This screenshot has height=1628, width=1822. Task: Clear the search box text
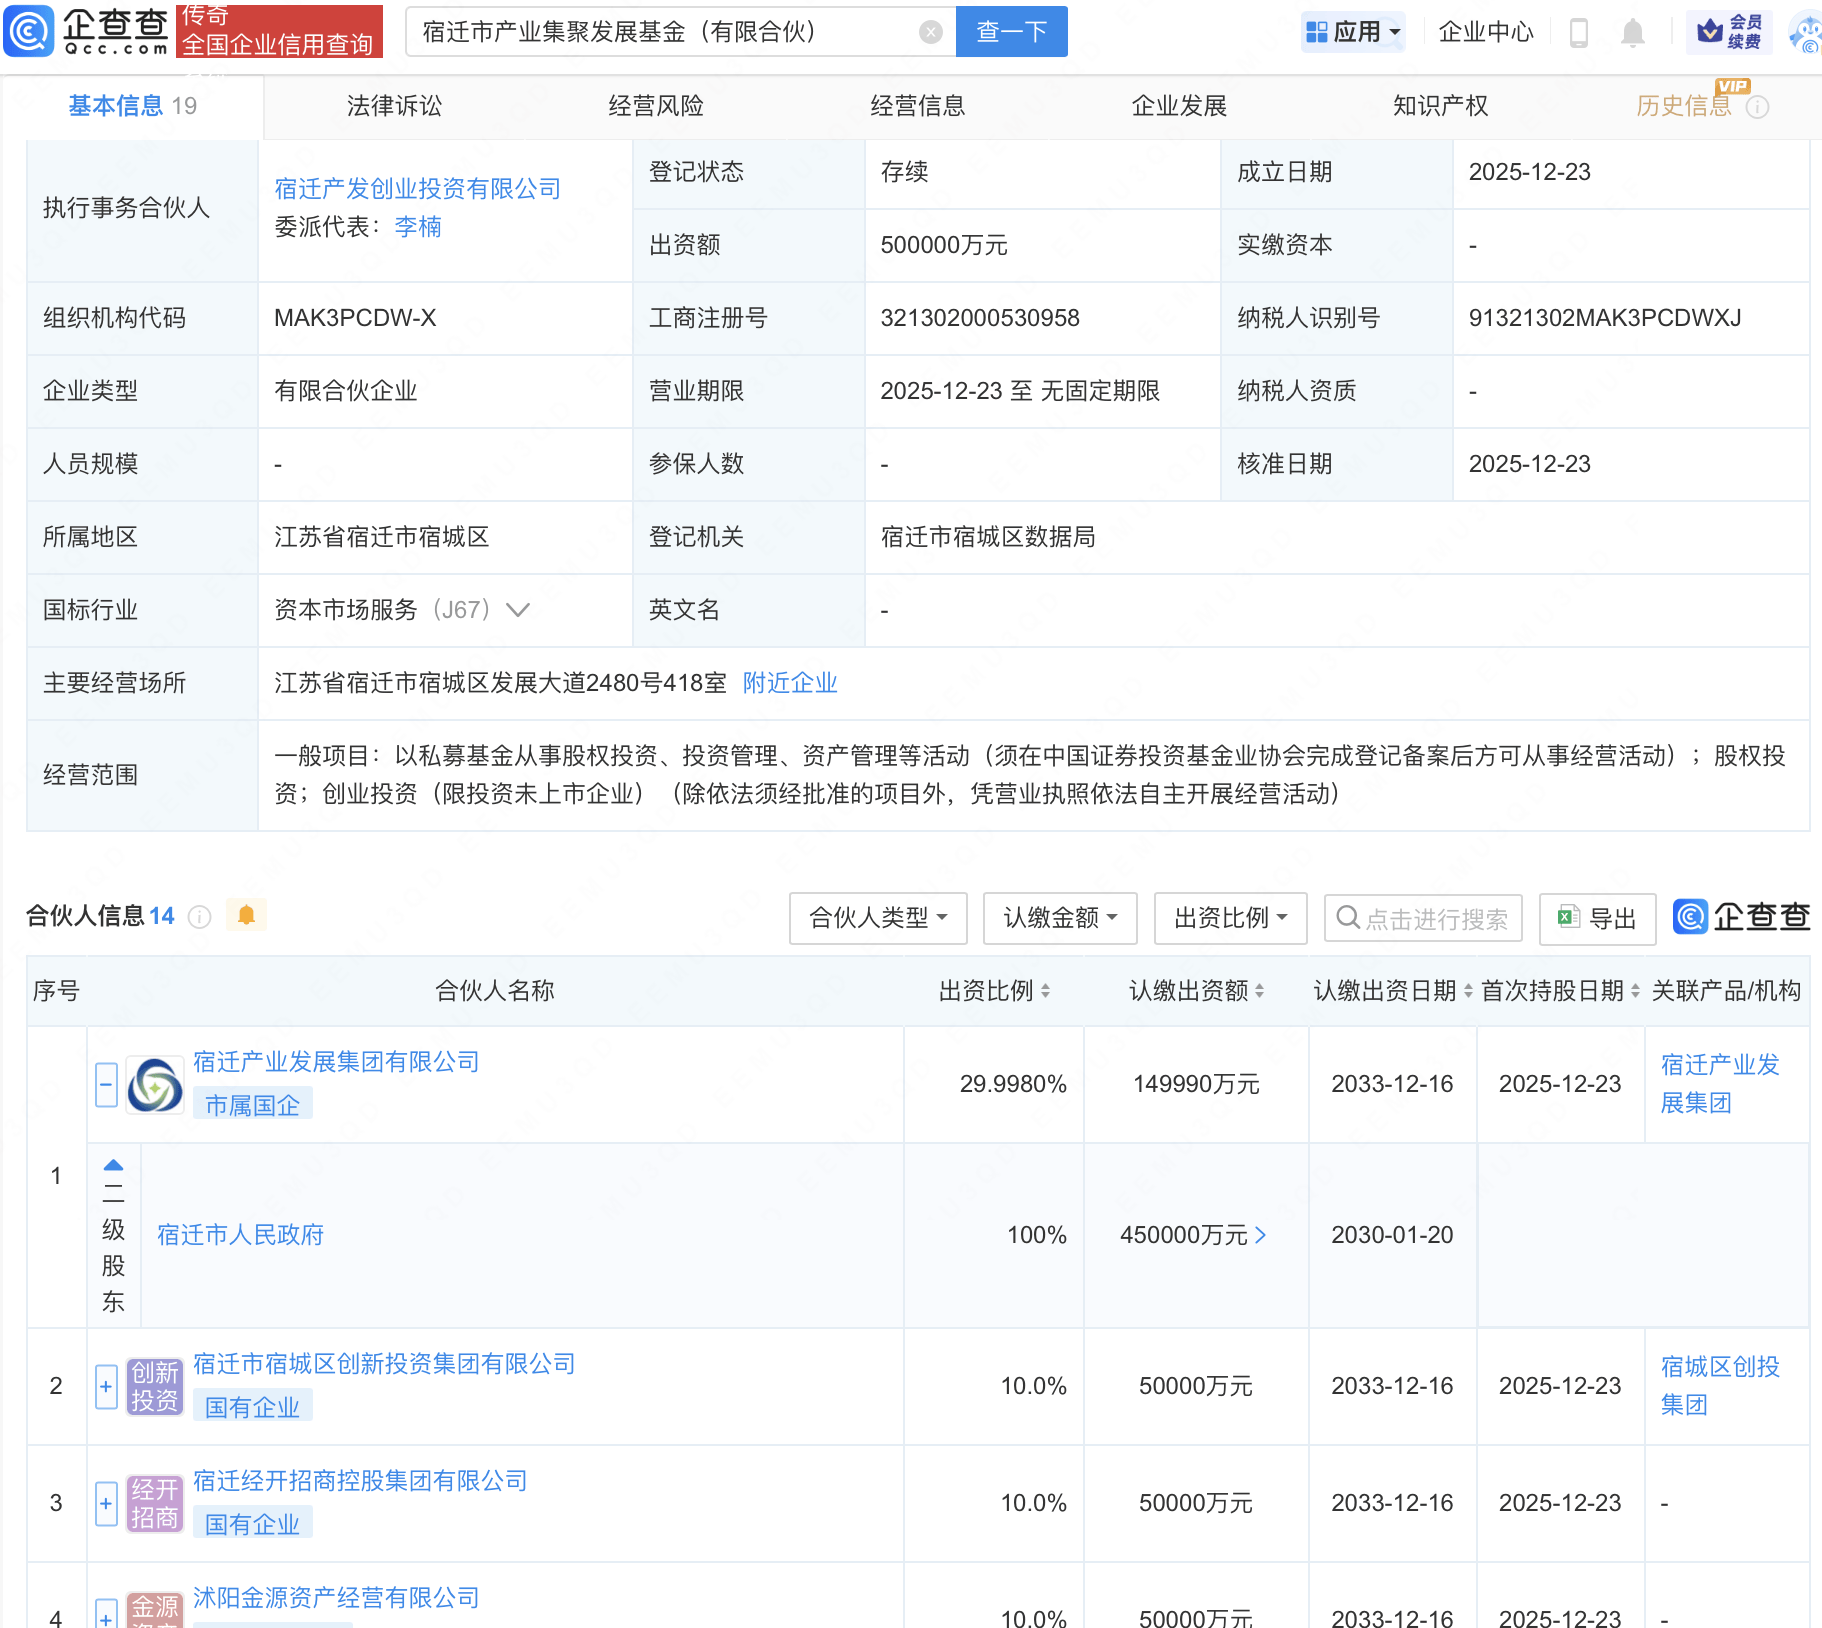coord(930,32)
